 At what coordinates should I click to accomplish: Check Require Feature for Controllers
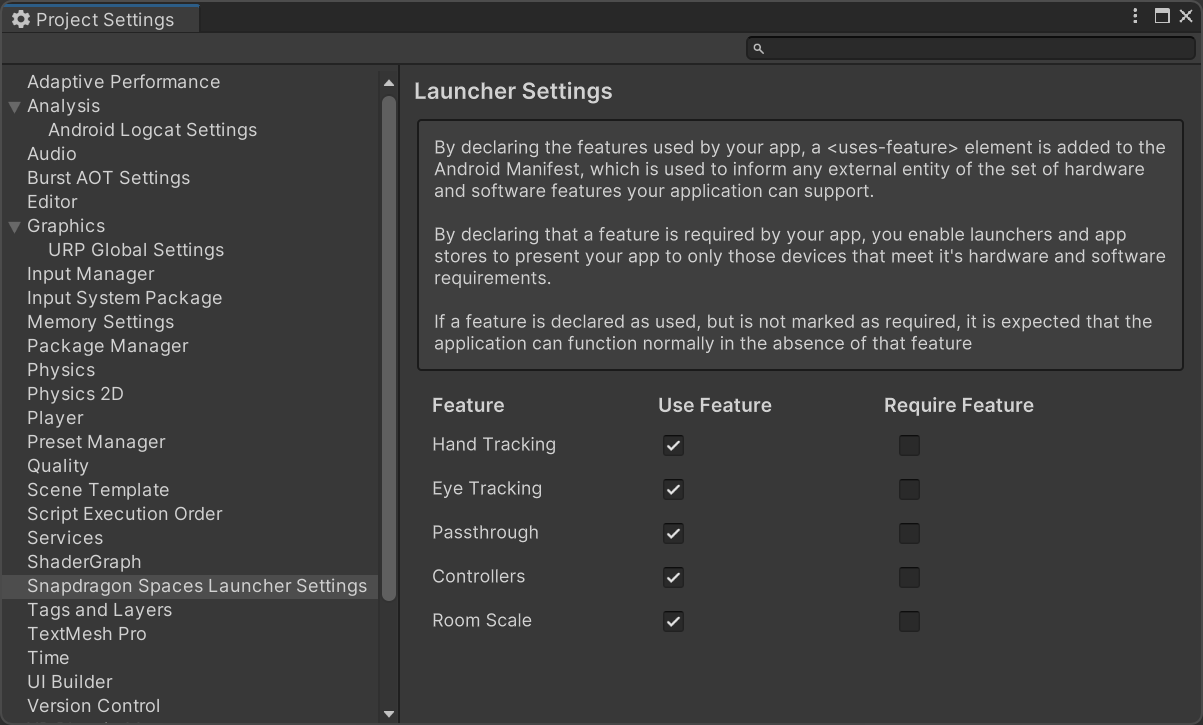(x=909, y=577)
